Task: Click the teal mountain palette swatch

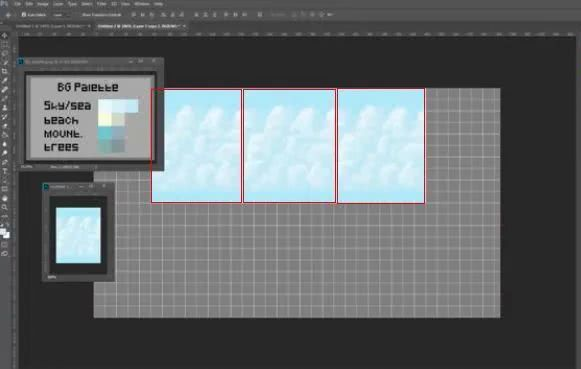Action: [x=104, y=133]
